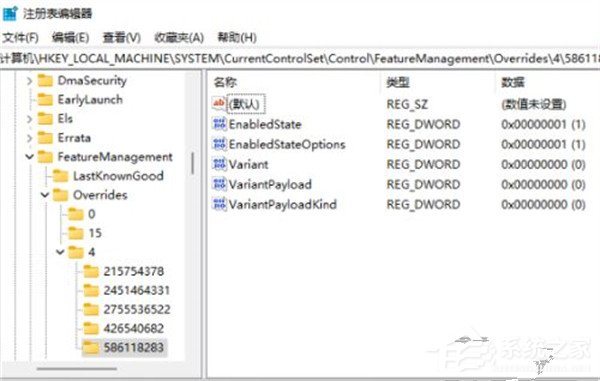Screen dimensions: 600x381
Task: Collapse the FeatureManagement key
Action: click(x=29, y=157)
